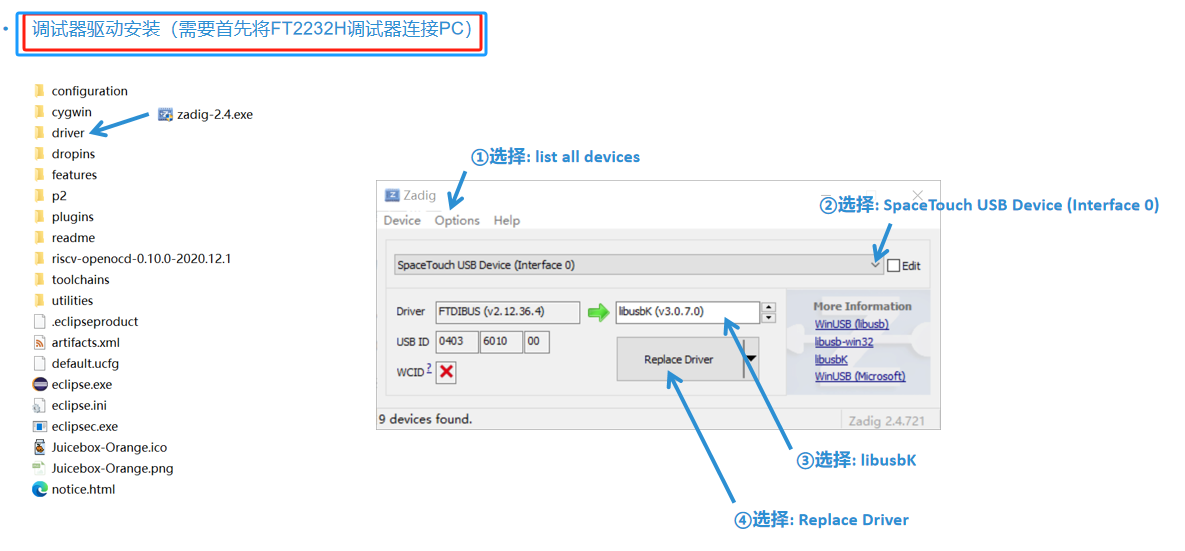Expand the SpaceTouch USB Device dropdown
This screenshot has height=551, width=1185.
(876, 265)
